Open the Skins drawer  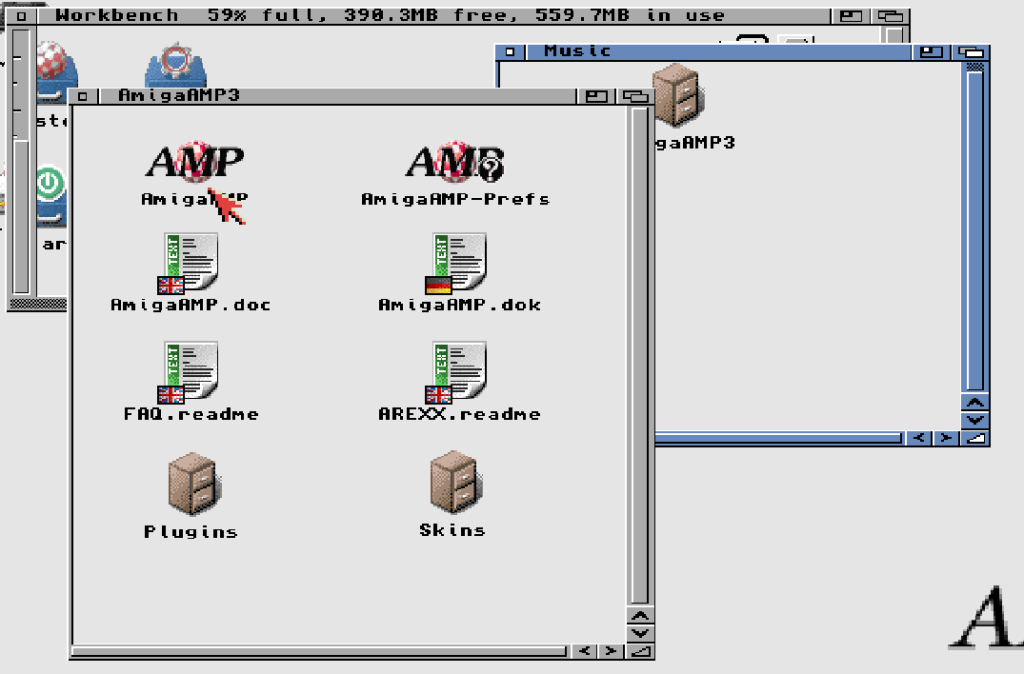[452, 483]
